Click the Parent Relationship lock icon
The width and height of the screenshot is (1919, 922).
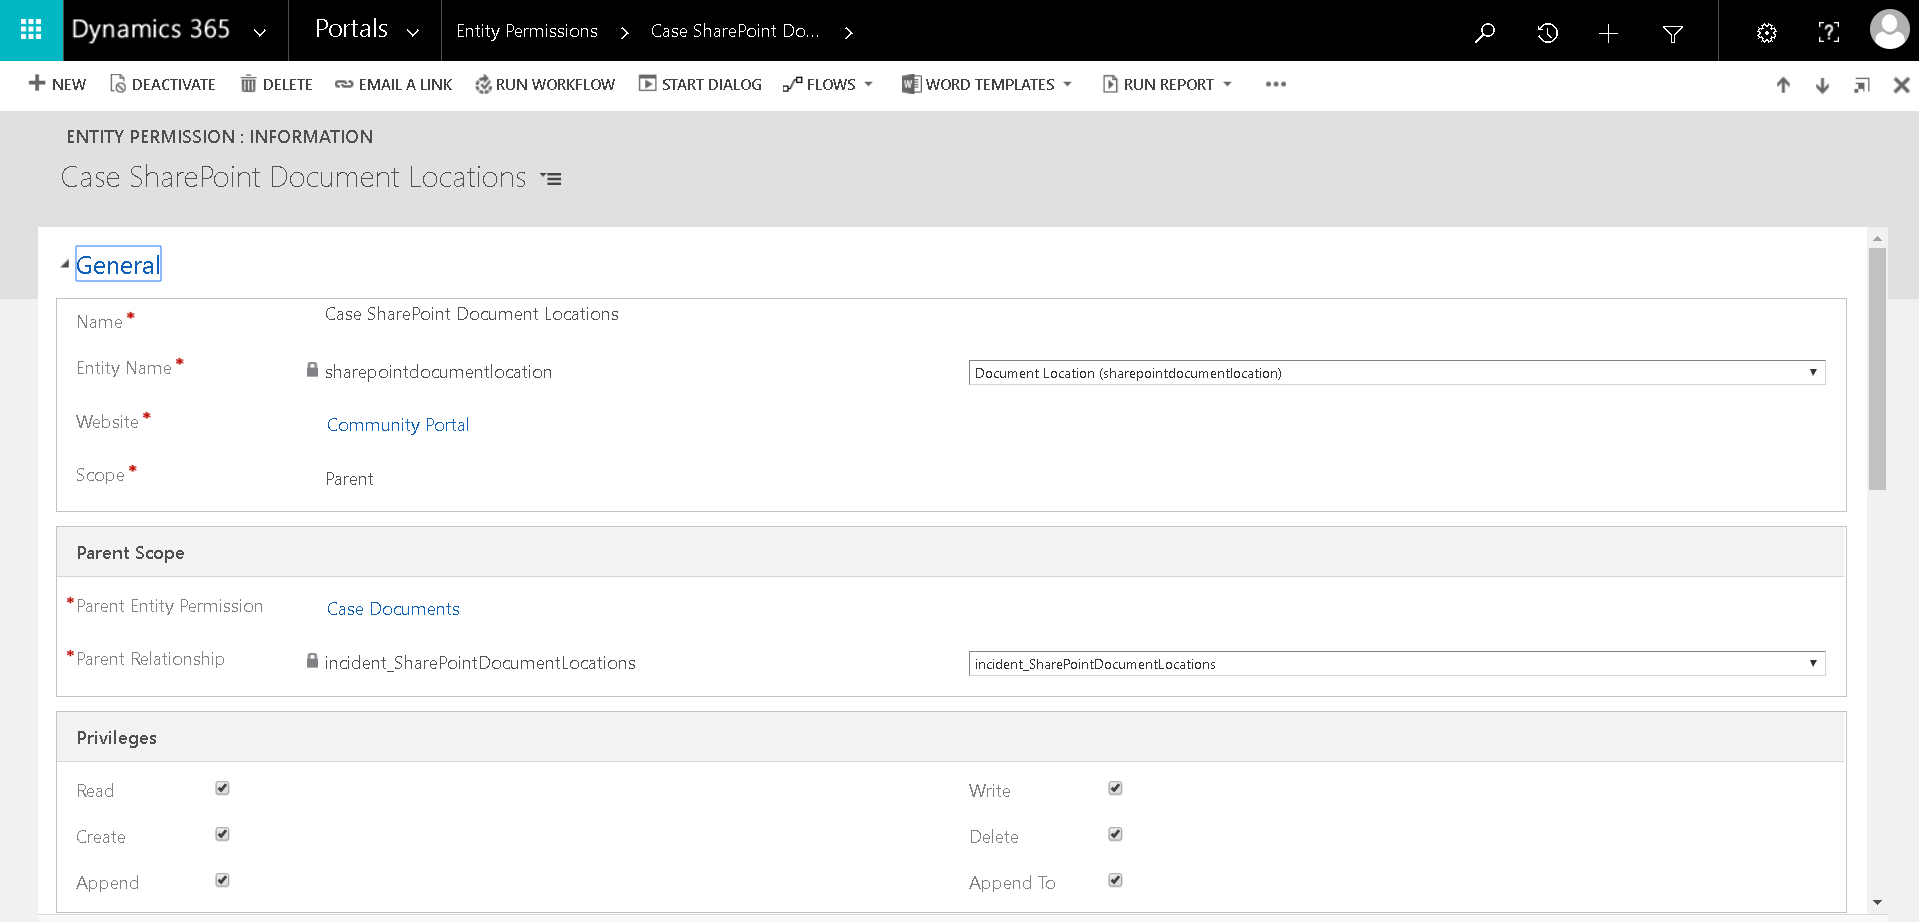pos(312,661)
